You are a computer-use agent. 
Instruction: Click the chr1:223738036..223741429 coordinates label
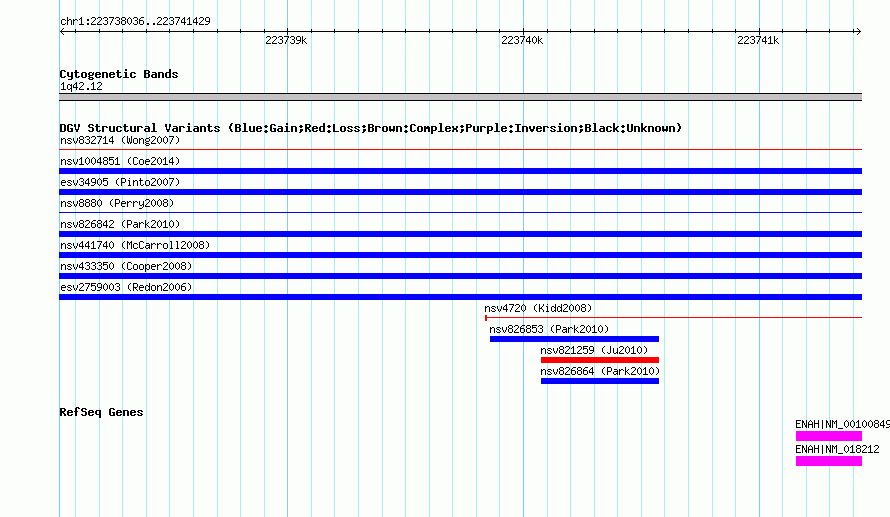(x=135, y=21)
